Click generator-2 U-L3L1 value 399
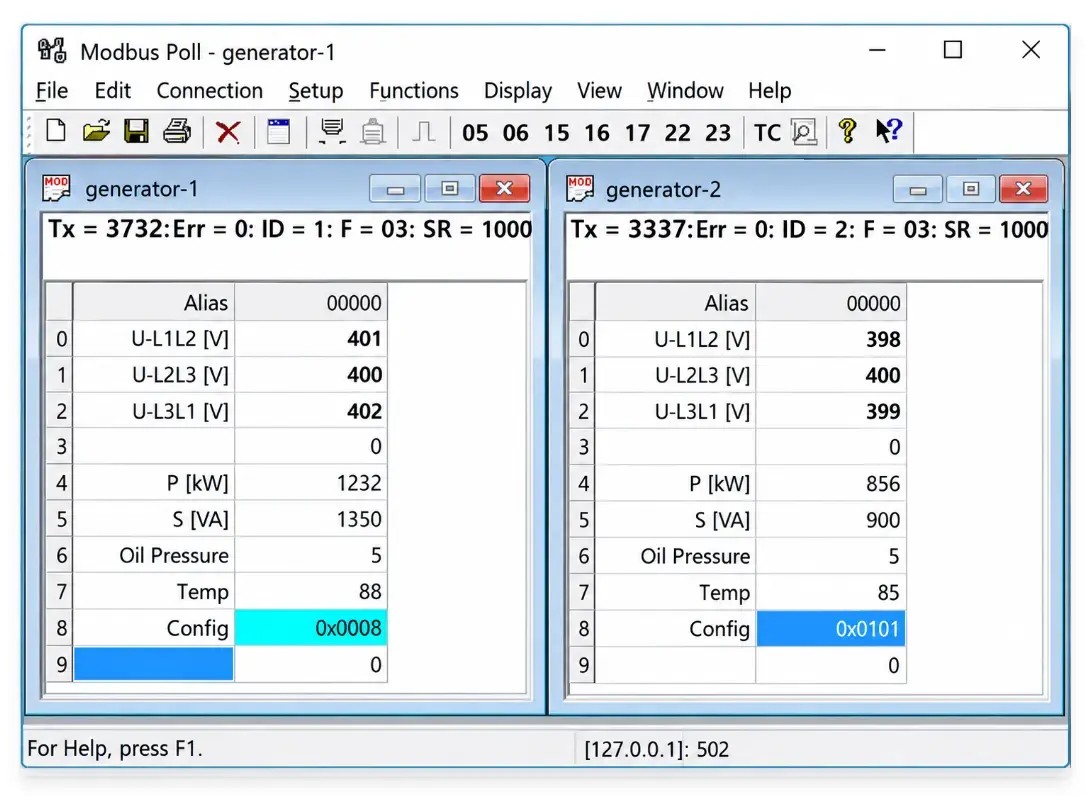 point(831,412)
